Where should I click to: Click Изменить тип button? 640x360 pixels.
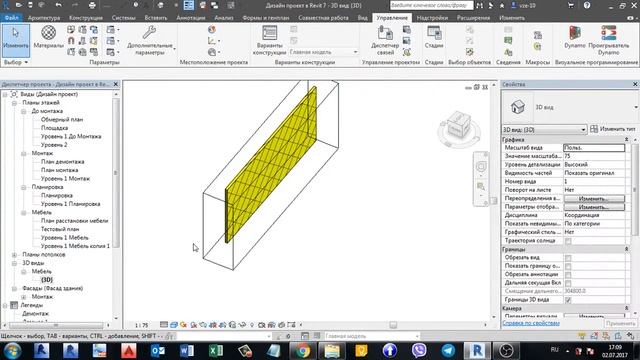pyautogui.click(x=613, y=129)
